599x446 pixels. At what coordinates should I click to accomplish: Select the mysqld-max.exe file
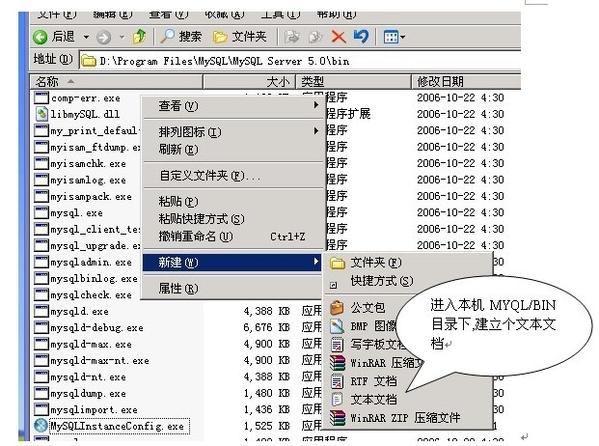pyautogui.click(x=83, y=344)
